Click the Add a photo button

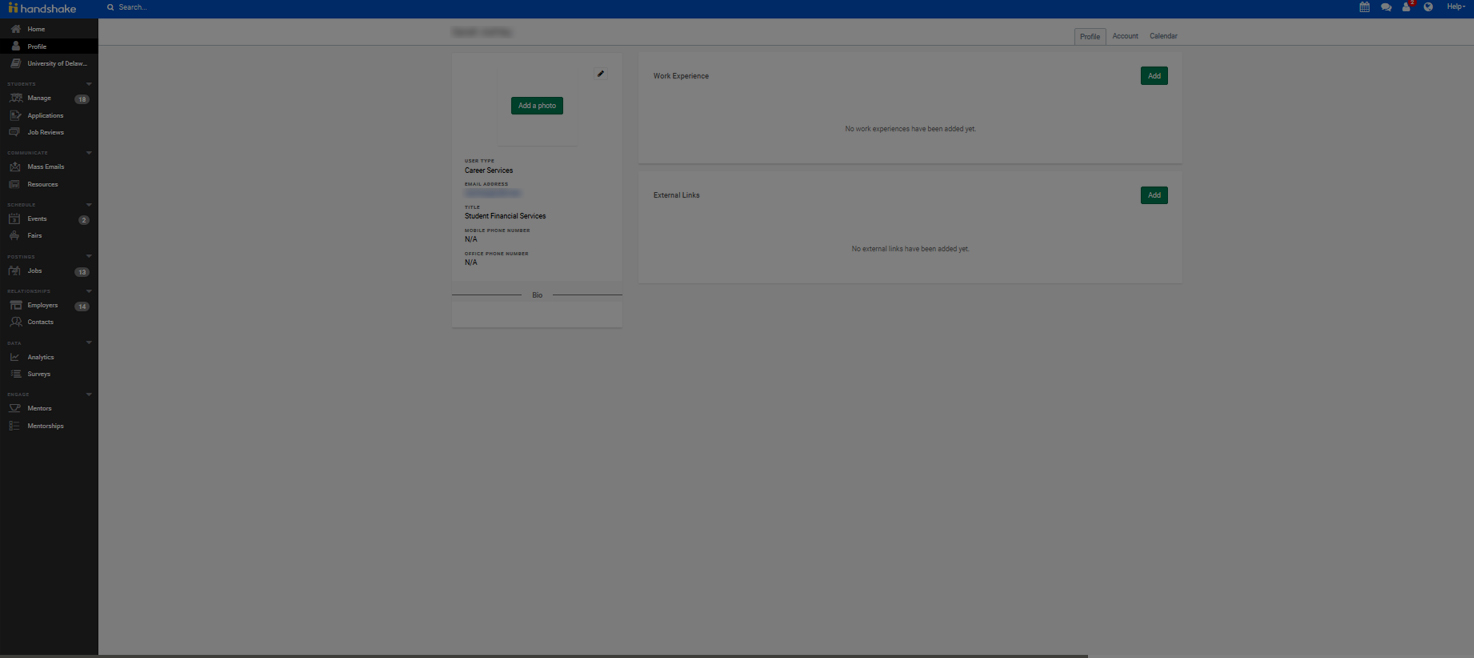[x=537, y=105]
